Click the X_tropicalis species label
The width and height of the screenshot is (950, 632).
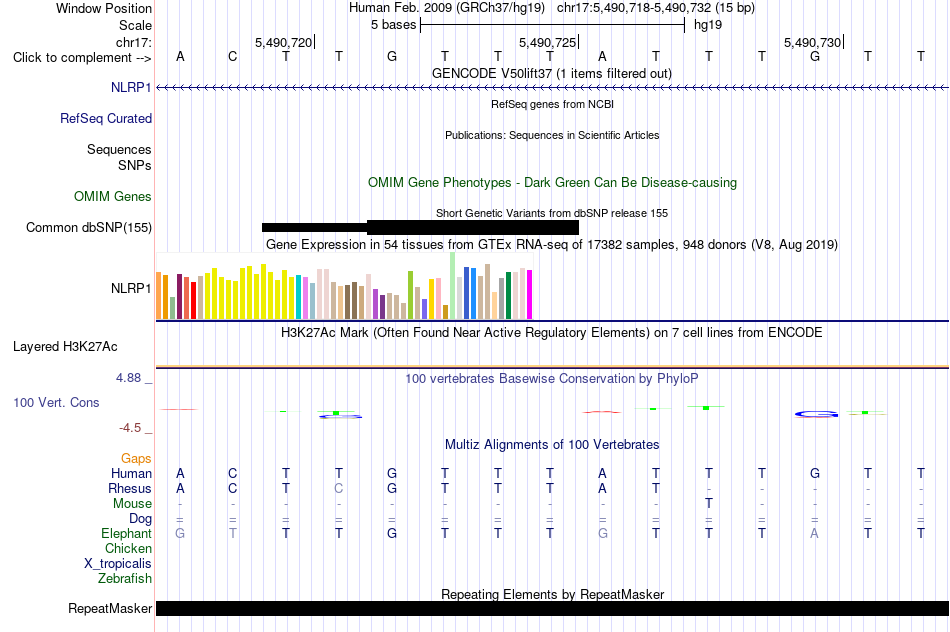coord(118,564)
